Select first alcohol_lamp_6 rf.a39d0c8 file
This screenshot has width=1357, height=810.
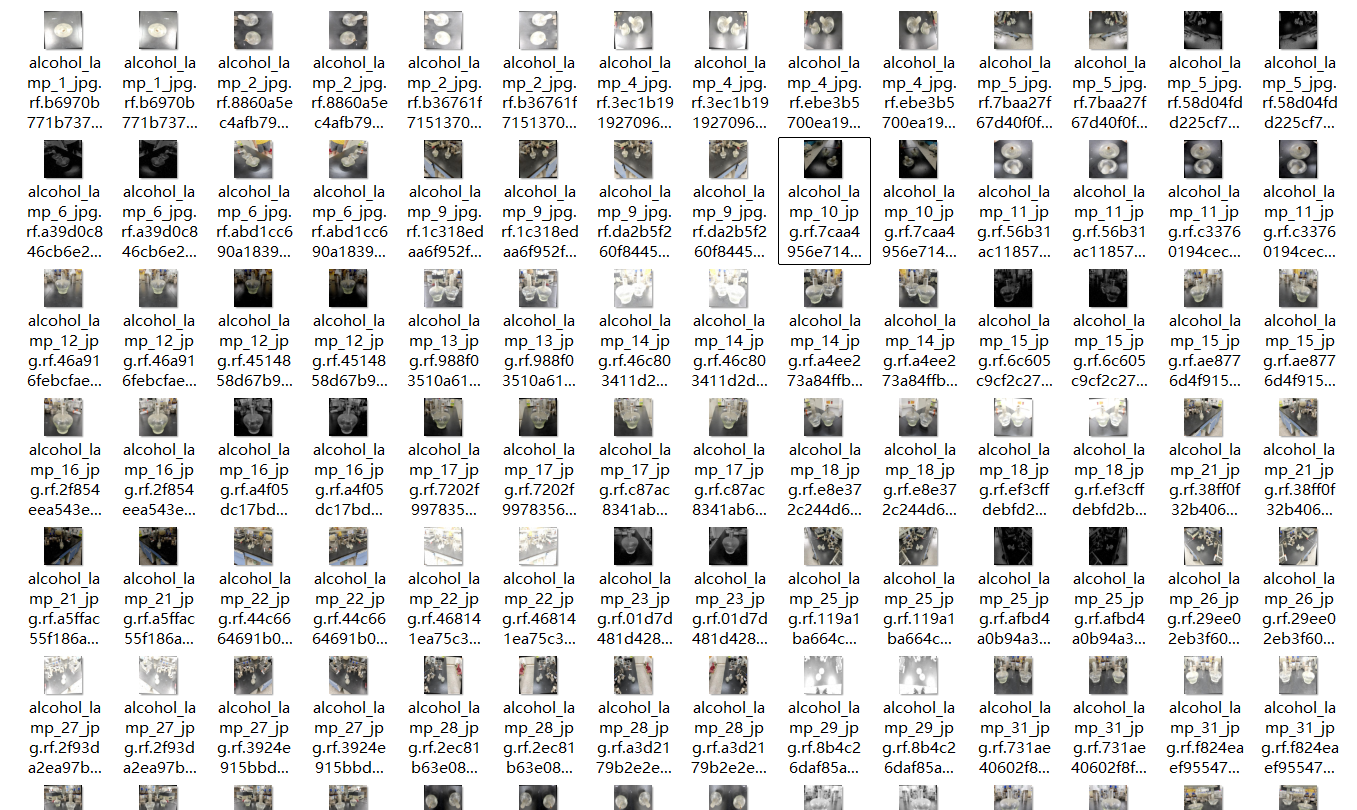coord(64,201)
